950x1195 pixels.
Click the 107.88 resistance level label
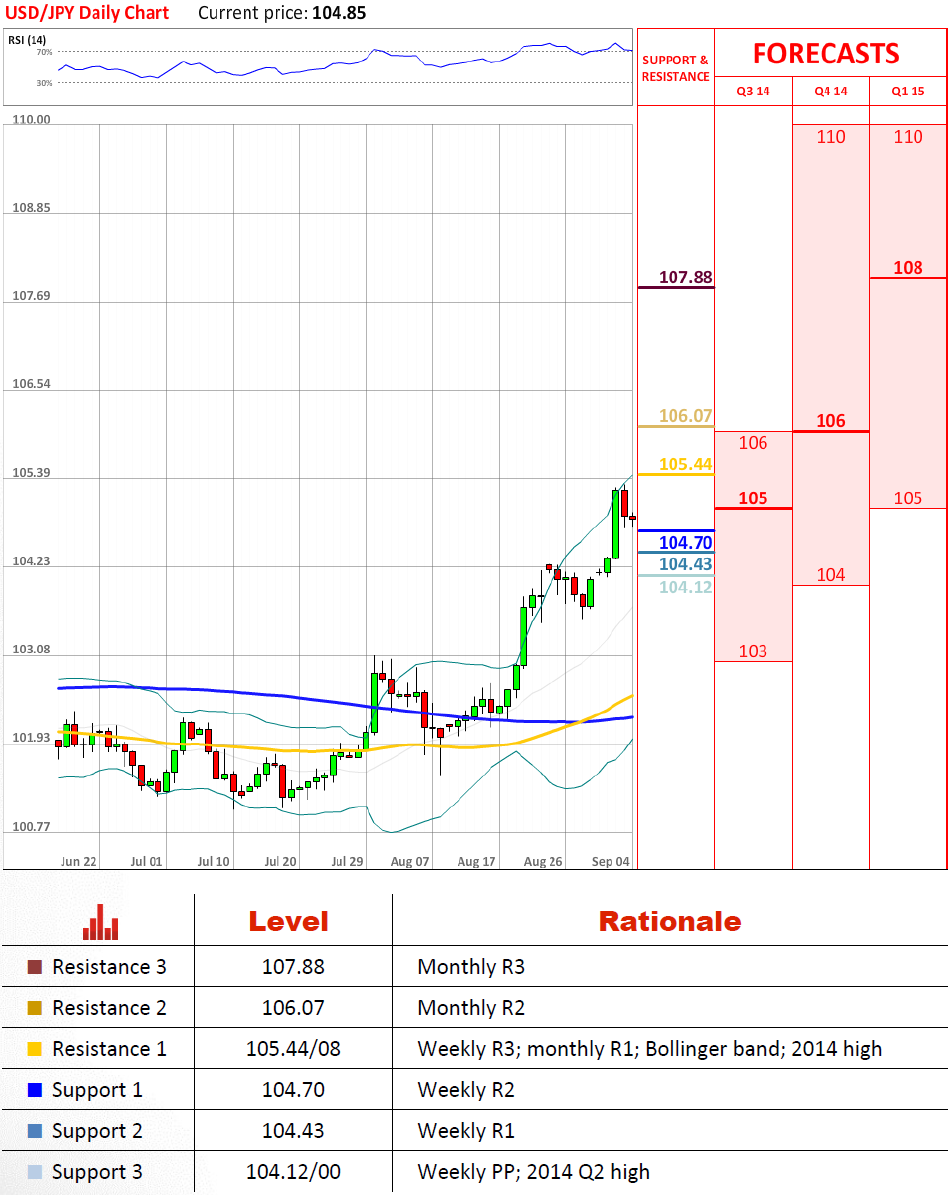click(x=686, y=277)
